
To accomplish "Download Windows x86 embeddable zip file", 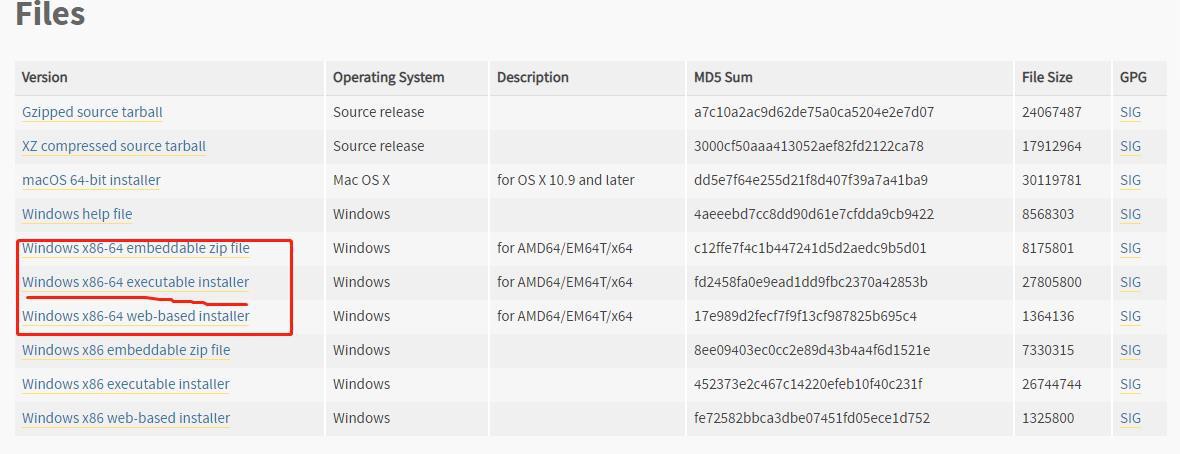I will click(x=126, y=350).
